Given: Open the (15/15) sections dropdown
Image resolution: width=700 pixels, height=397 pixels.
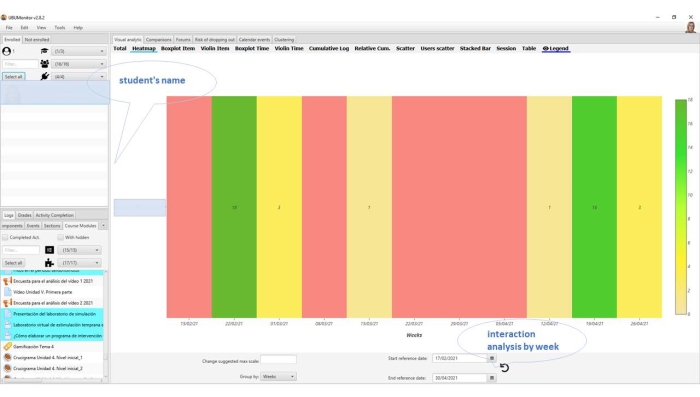Looking at the screenshot, I should 79,250.
